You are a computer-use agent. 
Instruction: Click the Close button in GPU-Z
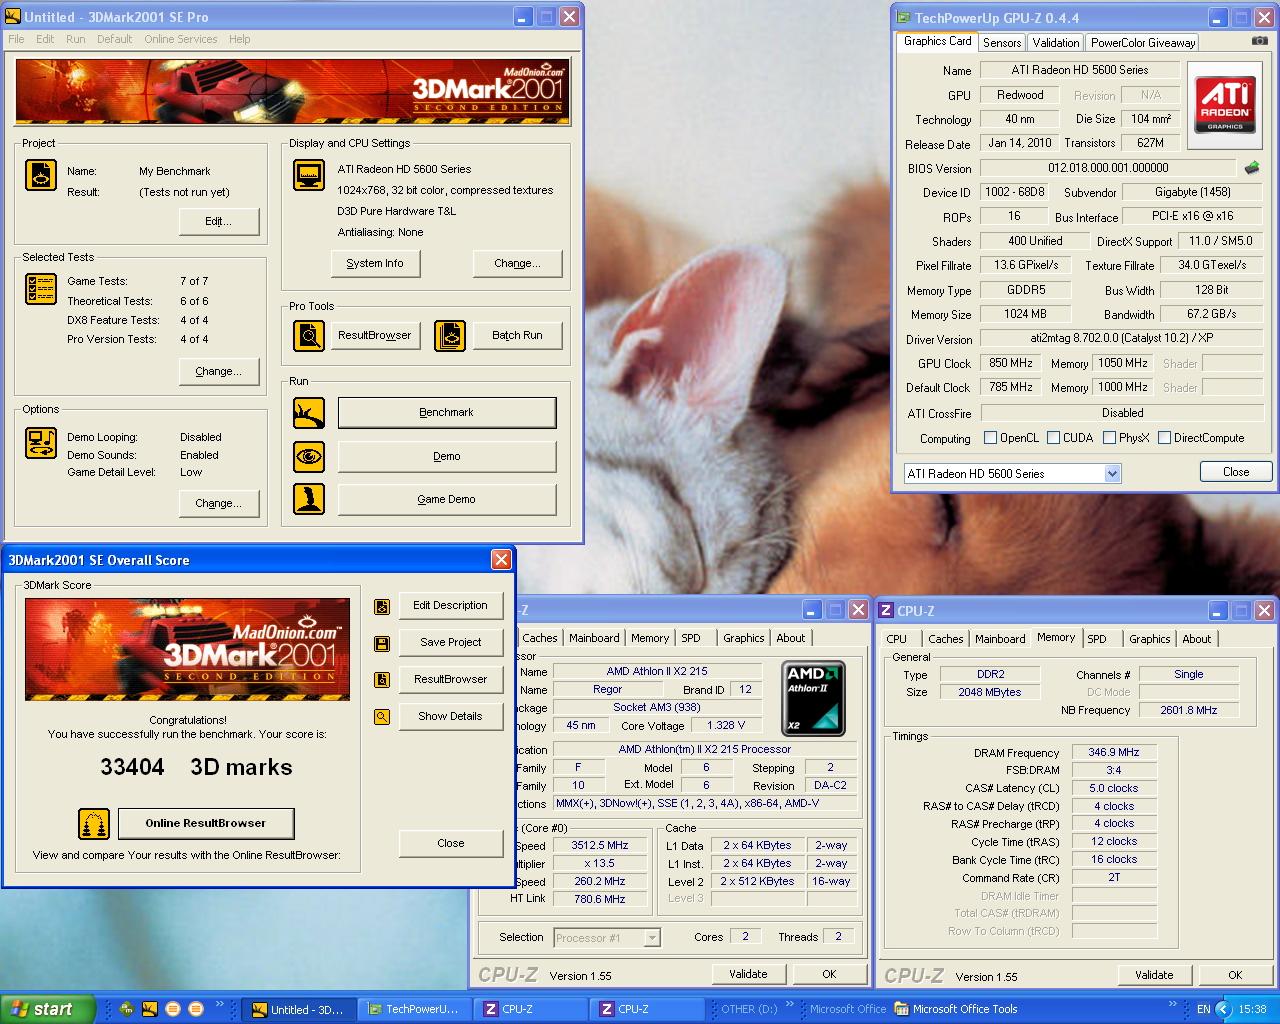click(x=1236, y=472)
